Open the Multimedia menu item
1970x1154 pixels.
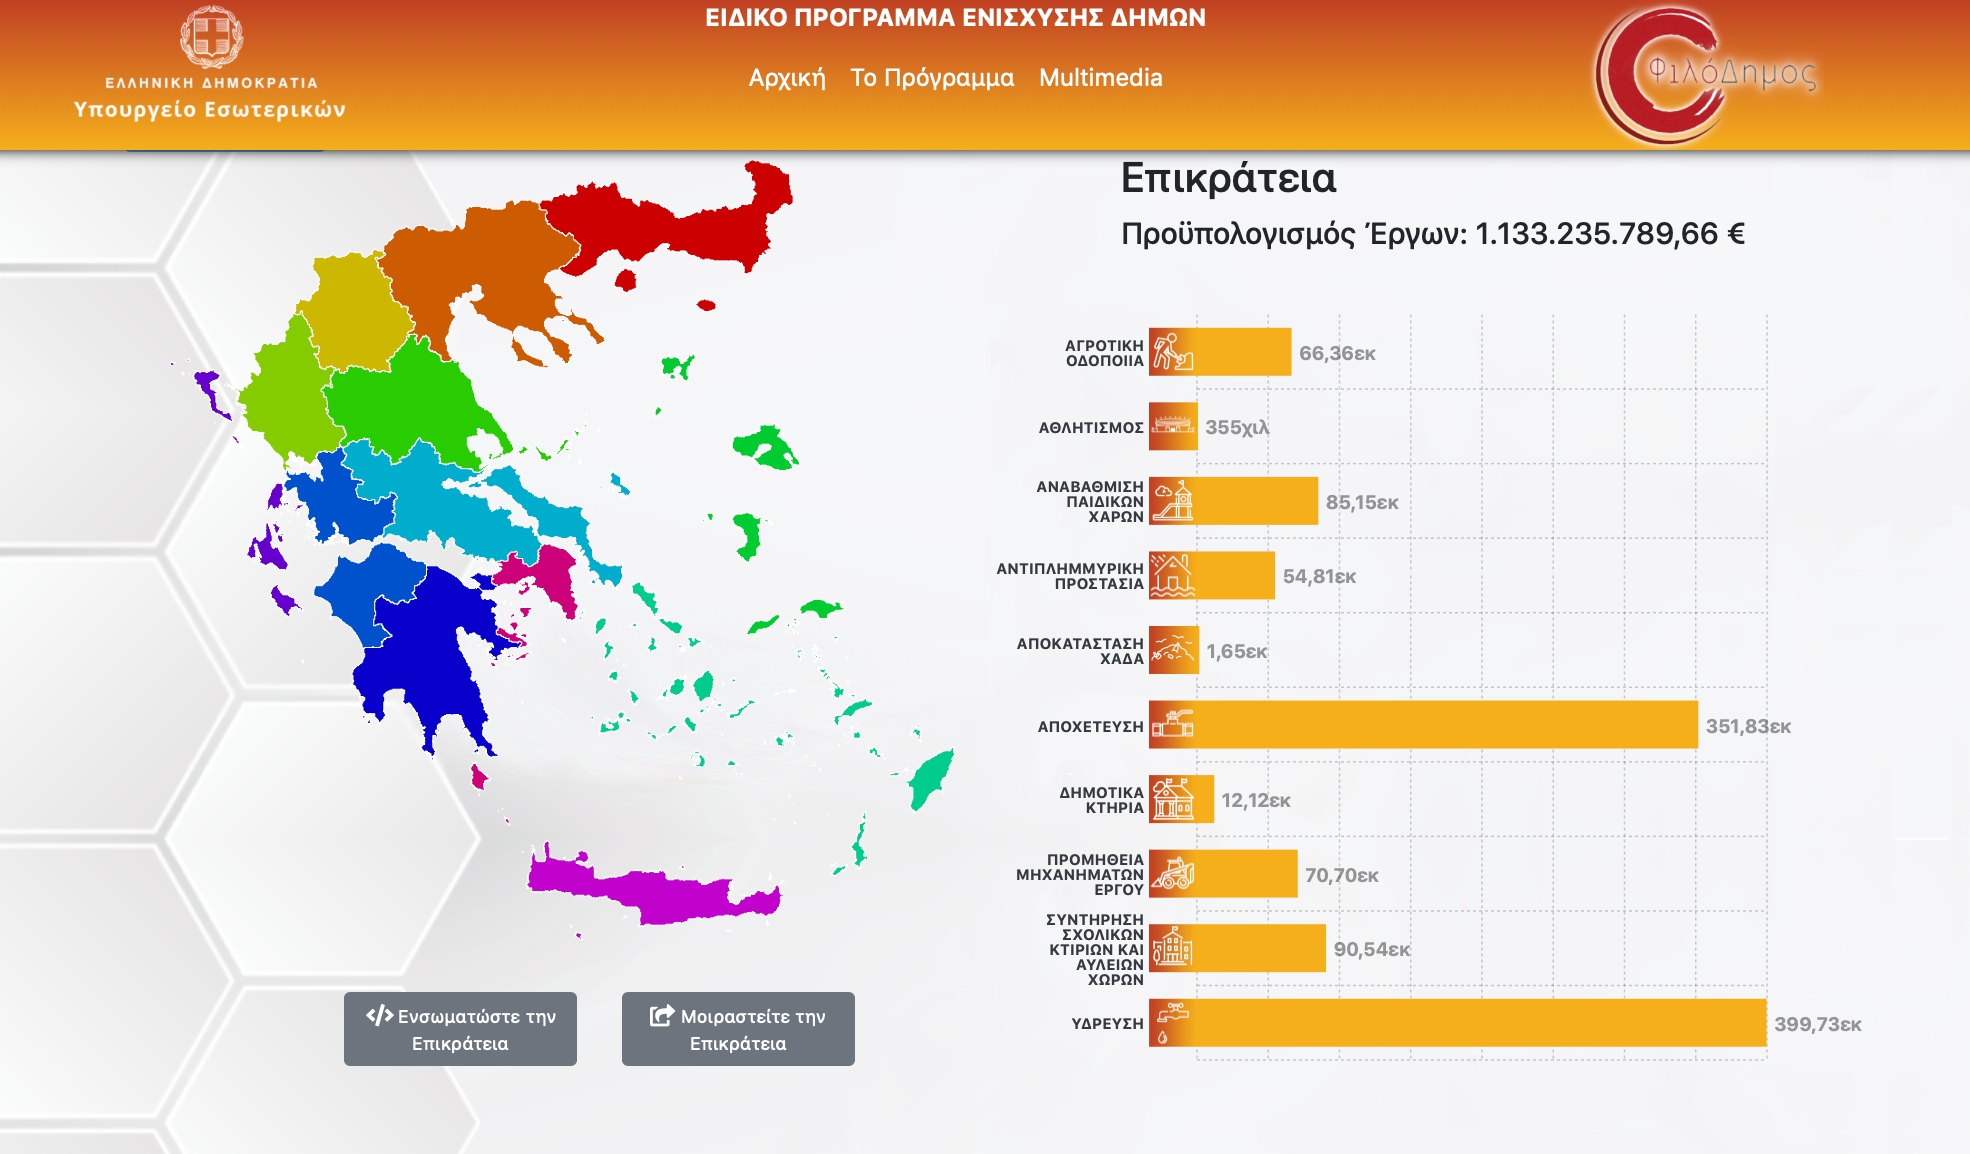[1100, 78]
